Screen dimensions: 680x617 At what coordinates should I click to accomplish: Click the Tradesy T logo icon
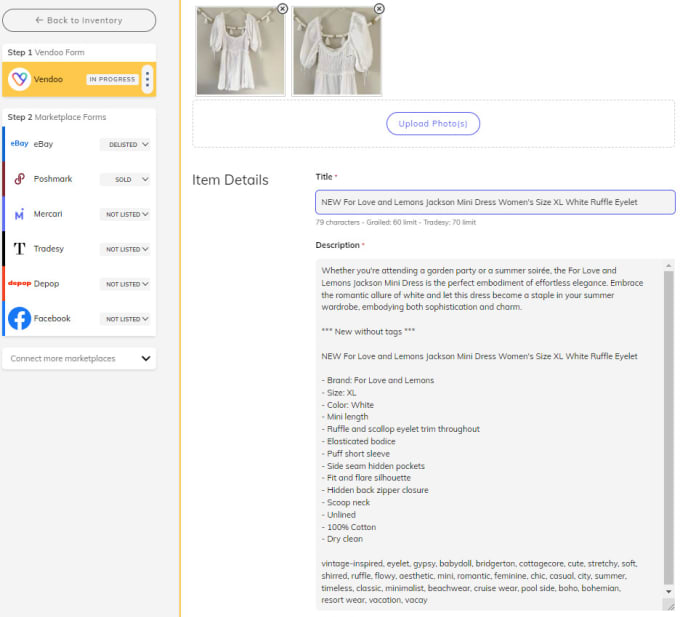pyautogui.click(x=20, y=249)
